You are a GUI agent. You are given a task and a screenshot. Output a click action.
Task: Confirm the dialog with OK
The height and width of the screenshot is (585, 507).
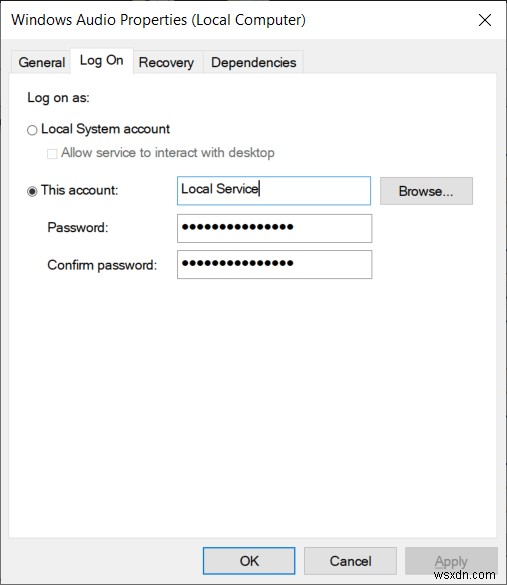[x=249, y=561]
